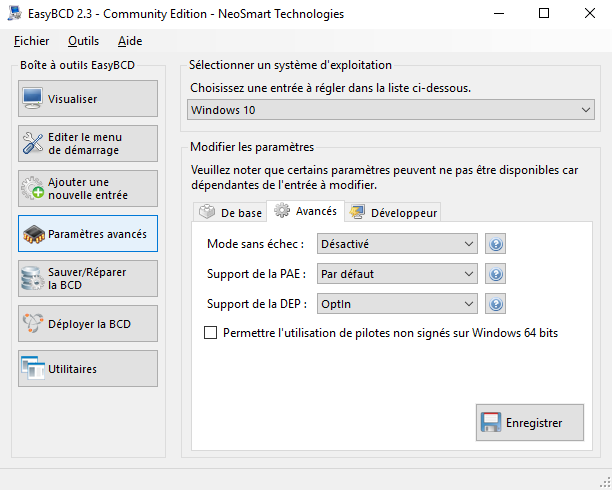Open the Aide menu
This screenshot has width=612, height=490.
click(130, 41)
